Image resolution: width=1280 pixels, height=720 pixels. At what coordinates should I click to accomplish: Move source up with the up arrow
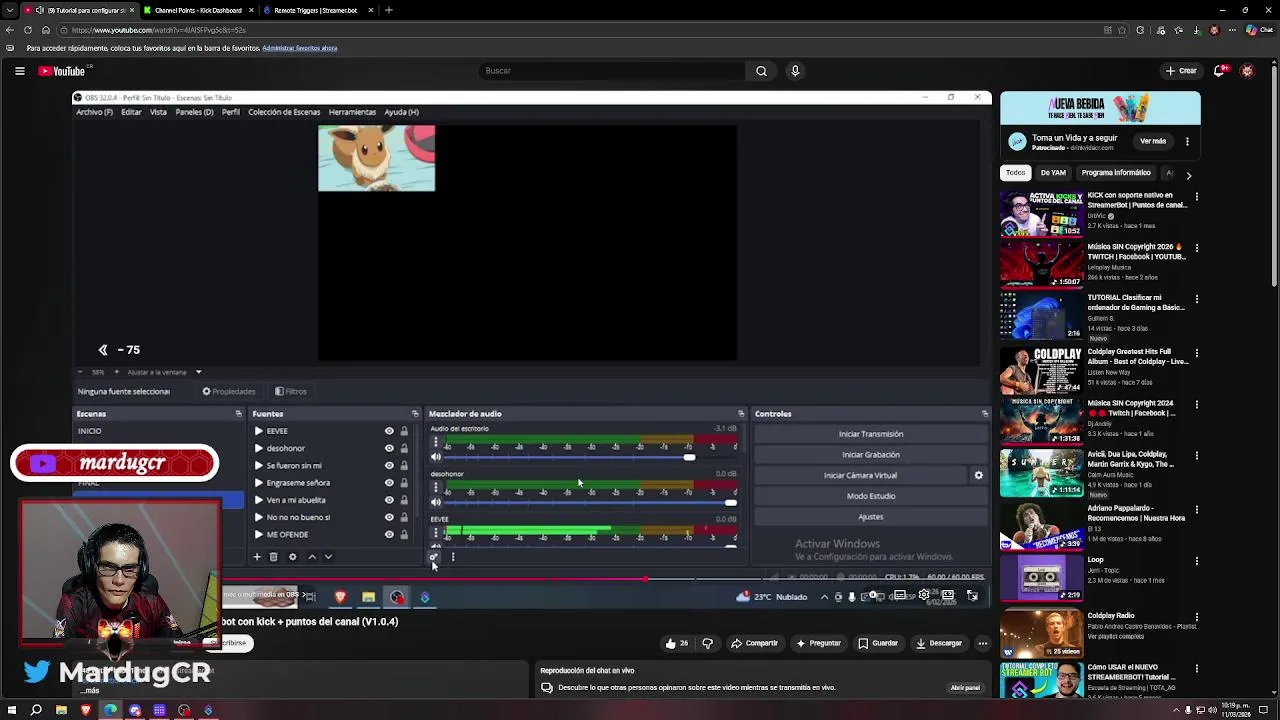[311, 557]
